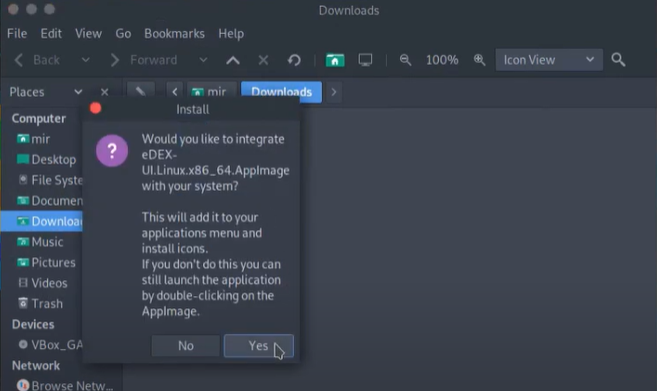The width and height of the screenshot is (657, 391).
Task: Click No in the Install dialog
Action: (x=186, y=346)
